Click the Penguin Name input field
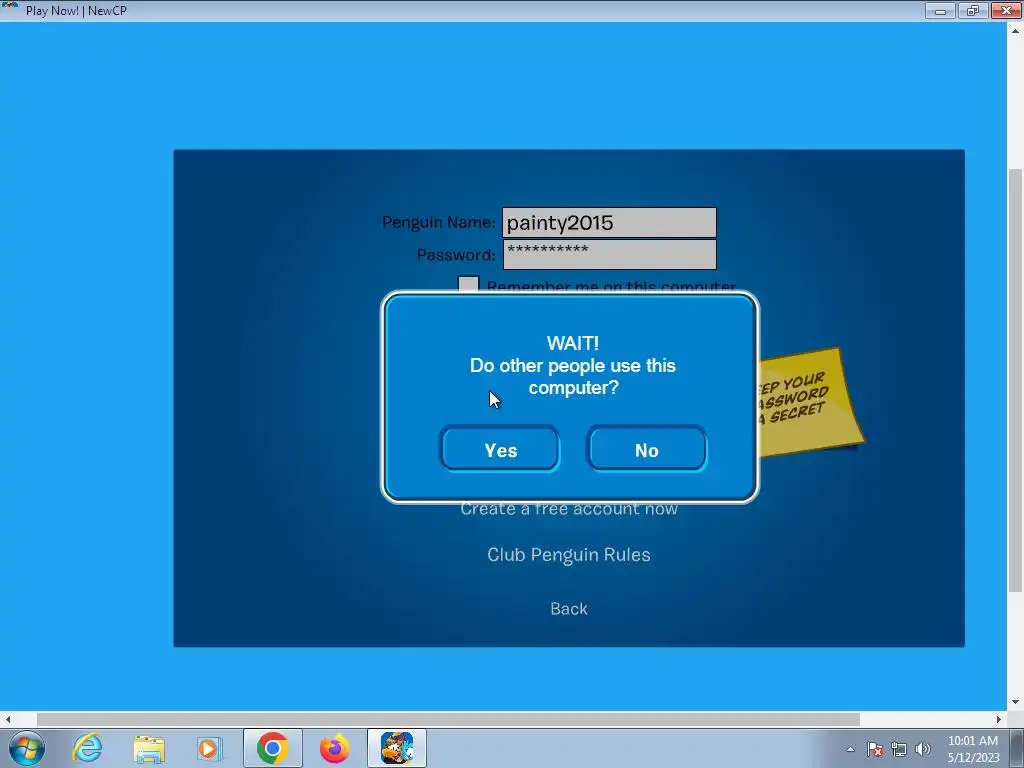Screen dimensions: 1024x768 [x=609, y=223]
